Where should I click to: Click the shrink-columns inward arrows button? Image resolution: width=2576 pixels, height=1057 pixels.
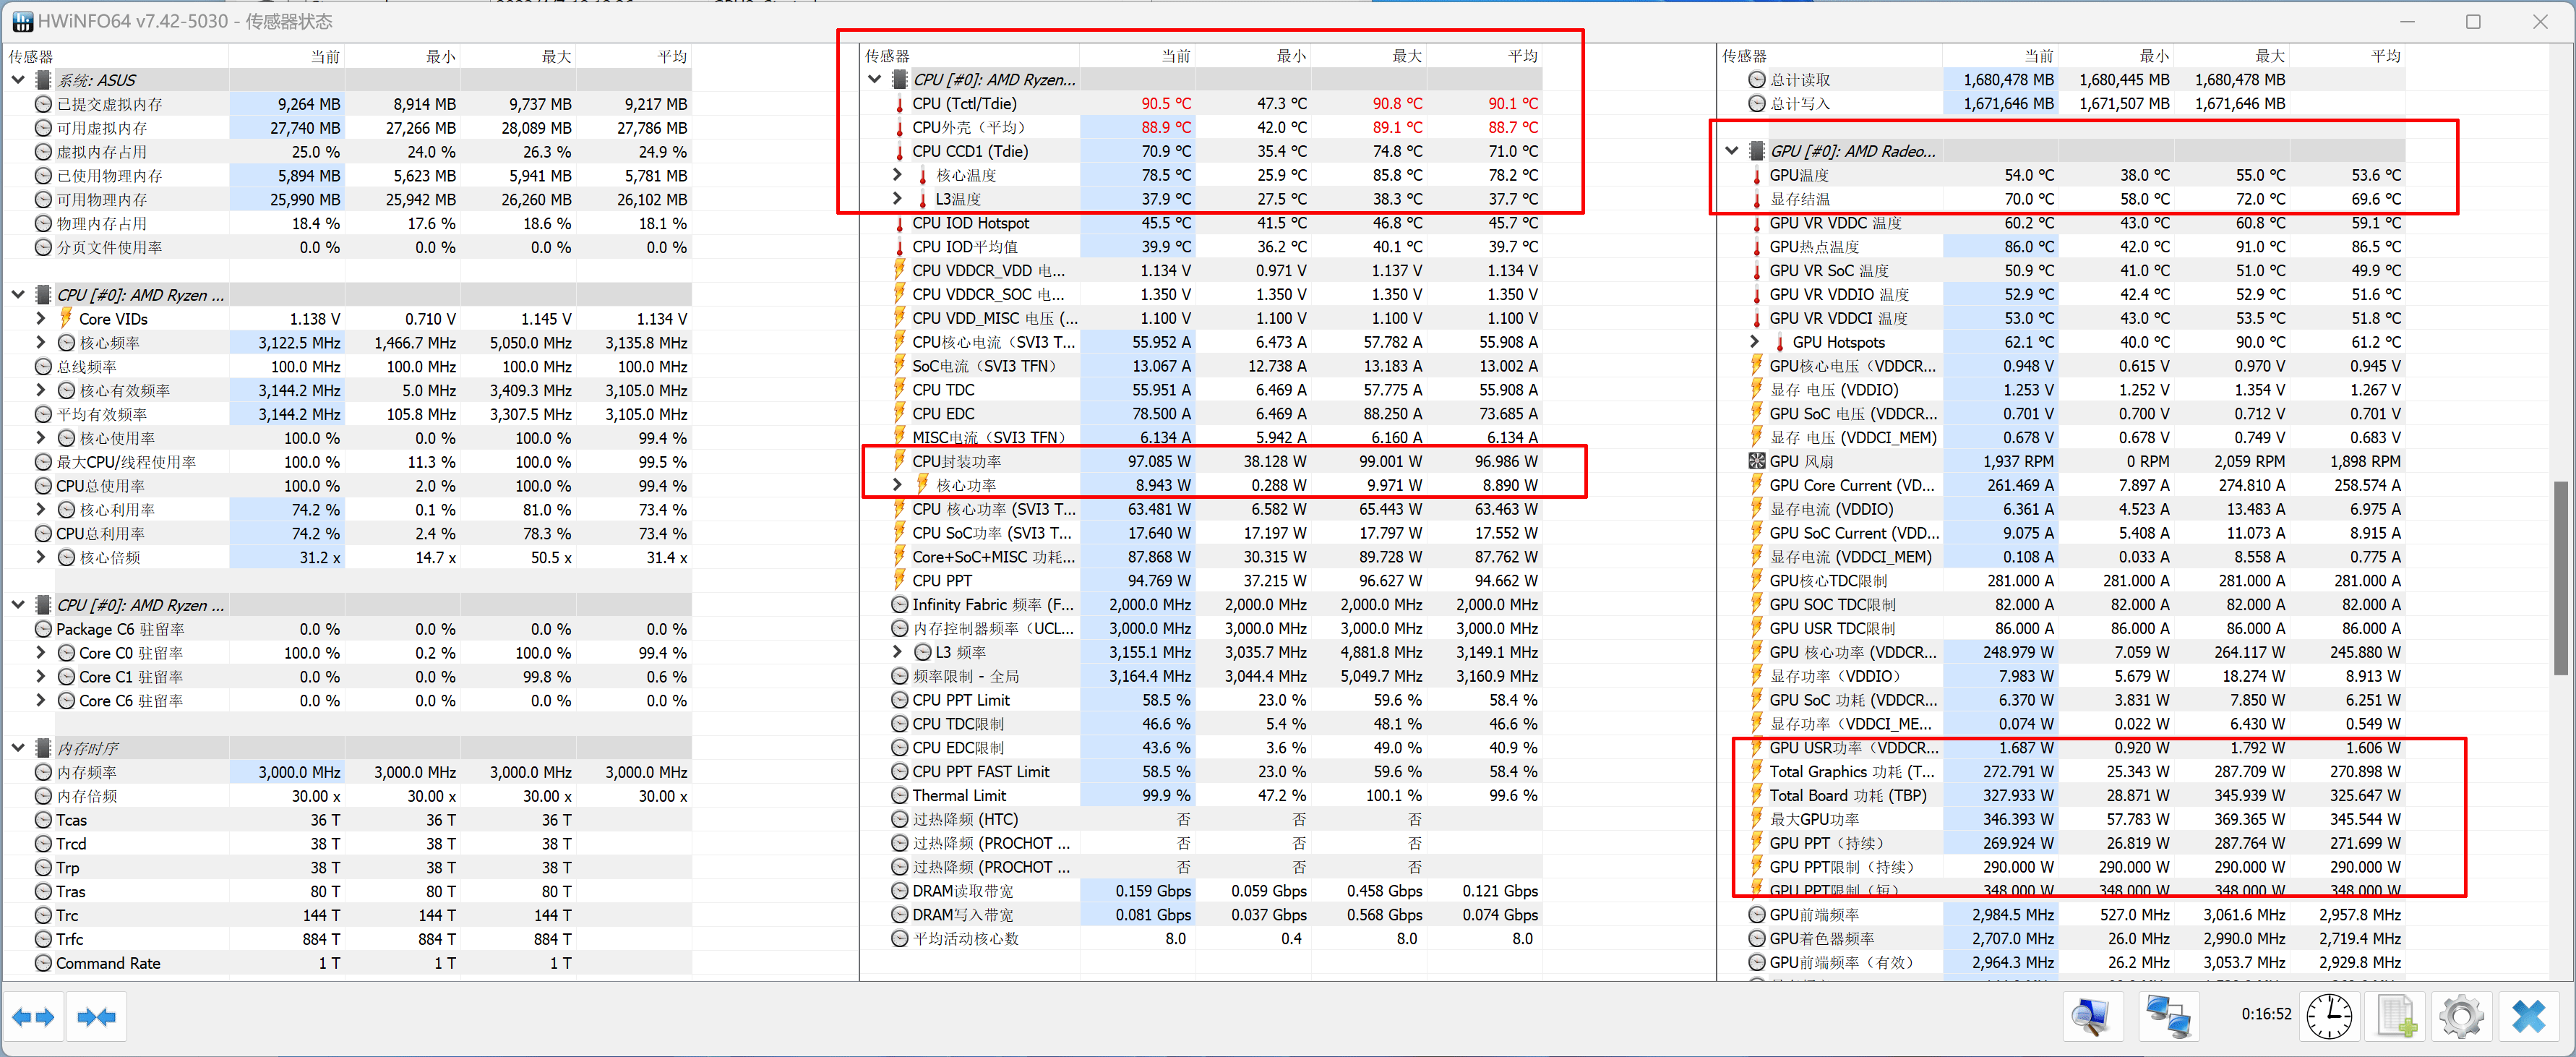97,1017
